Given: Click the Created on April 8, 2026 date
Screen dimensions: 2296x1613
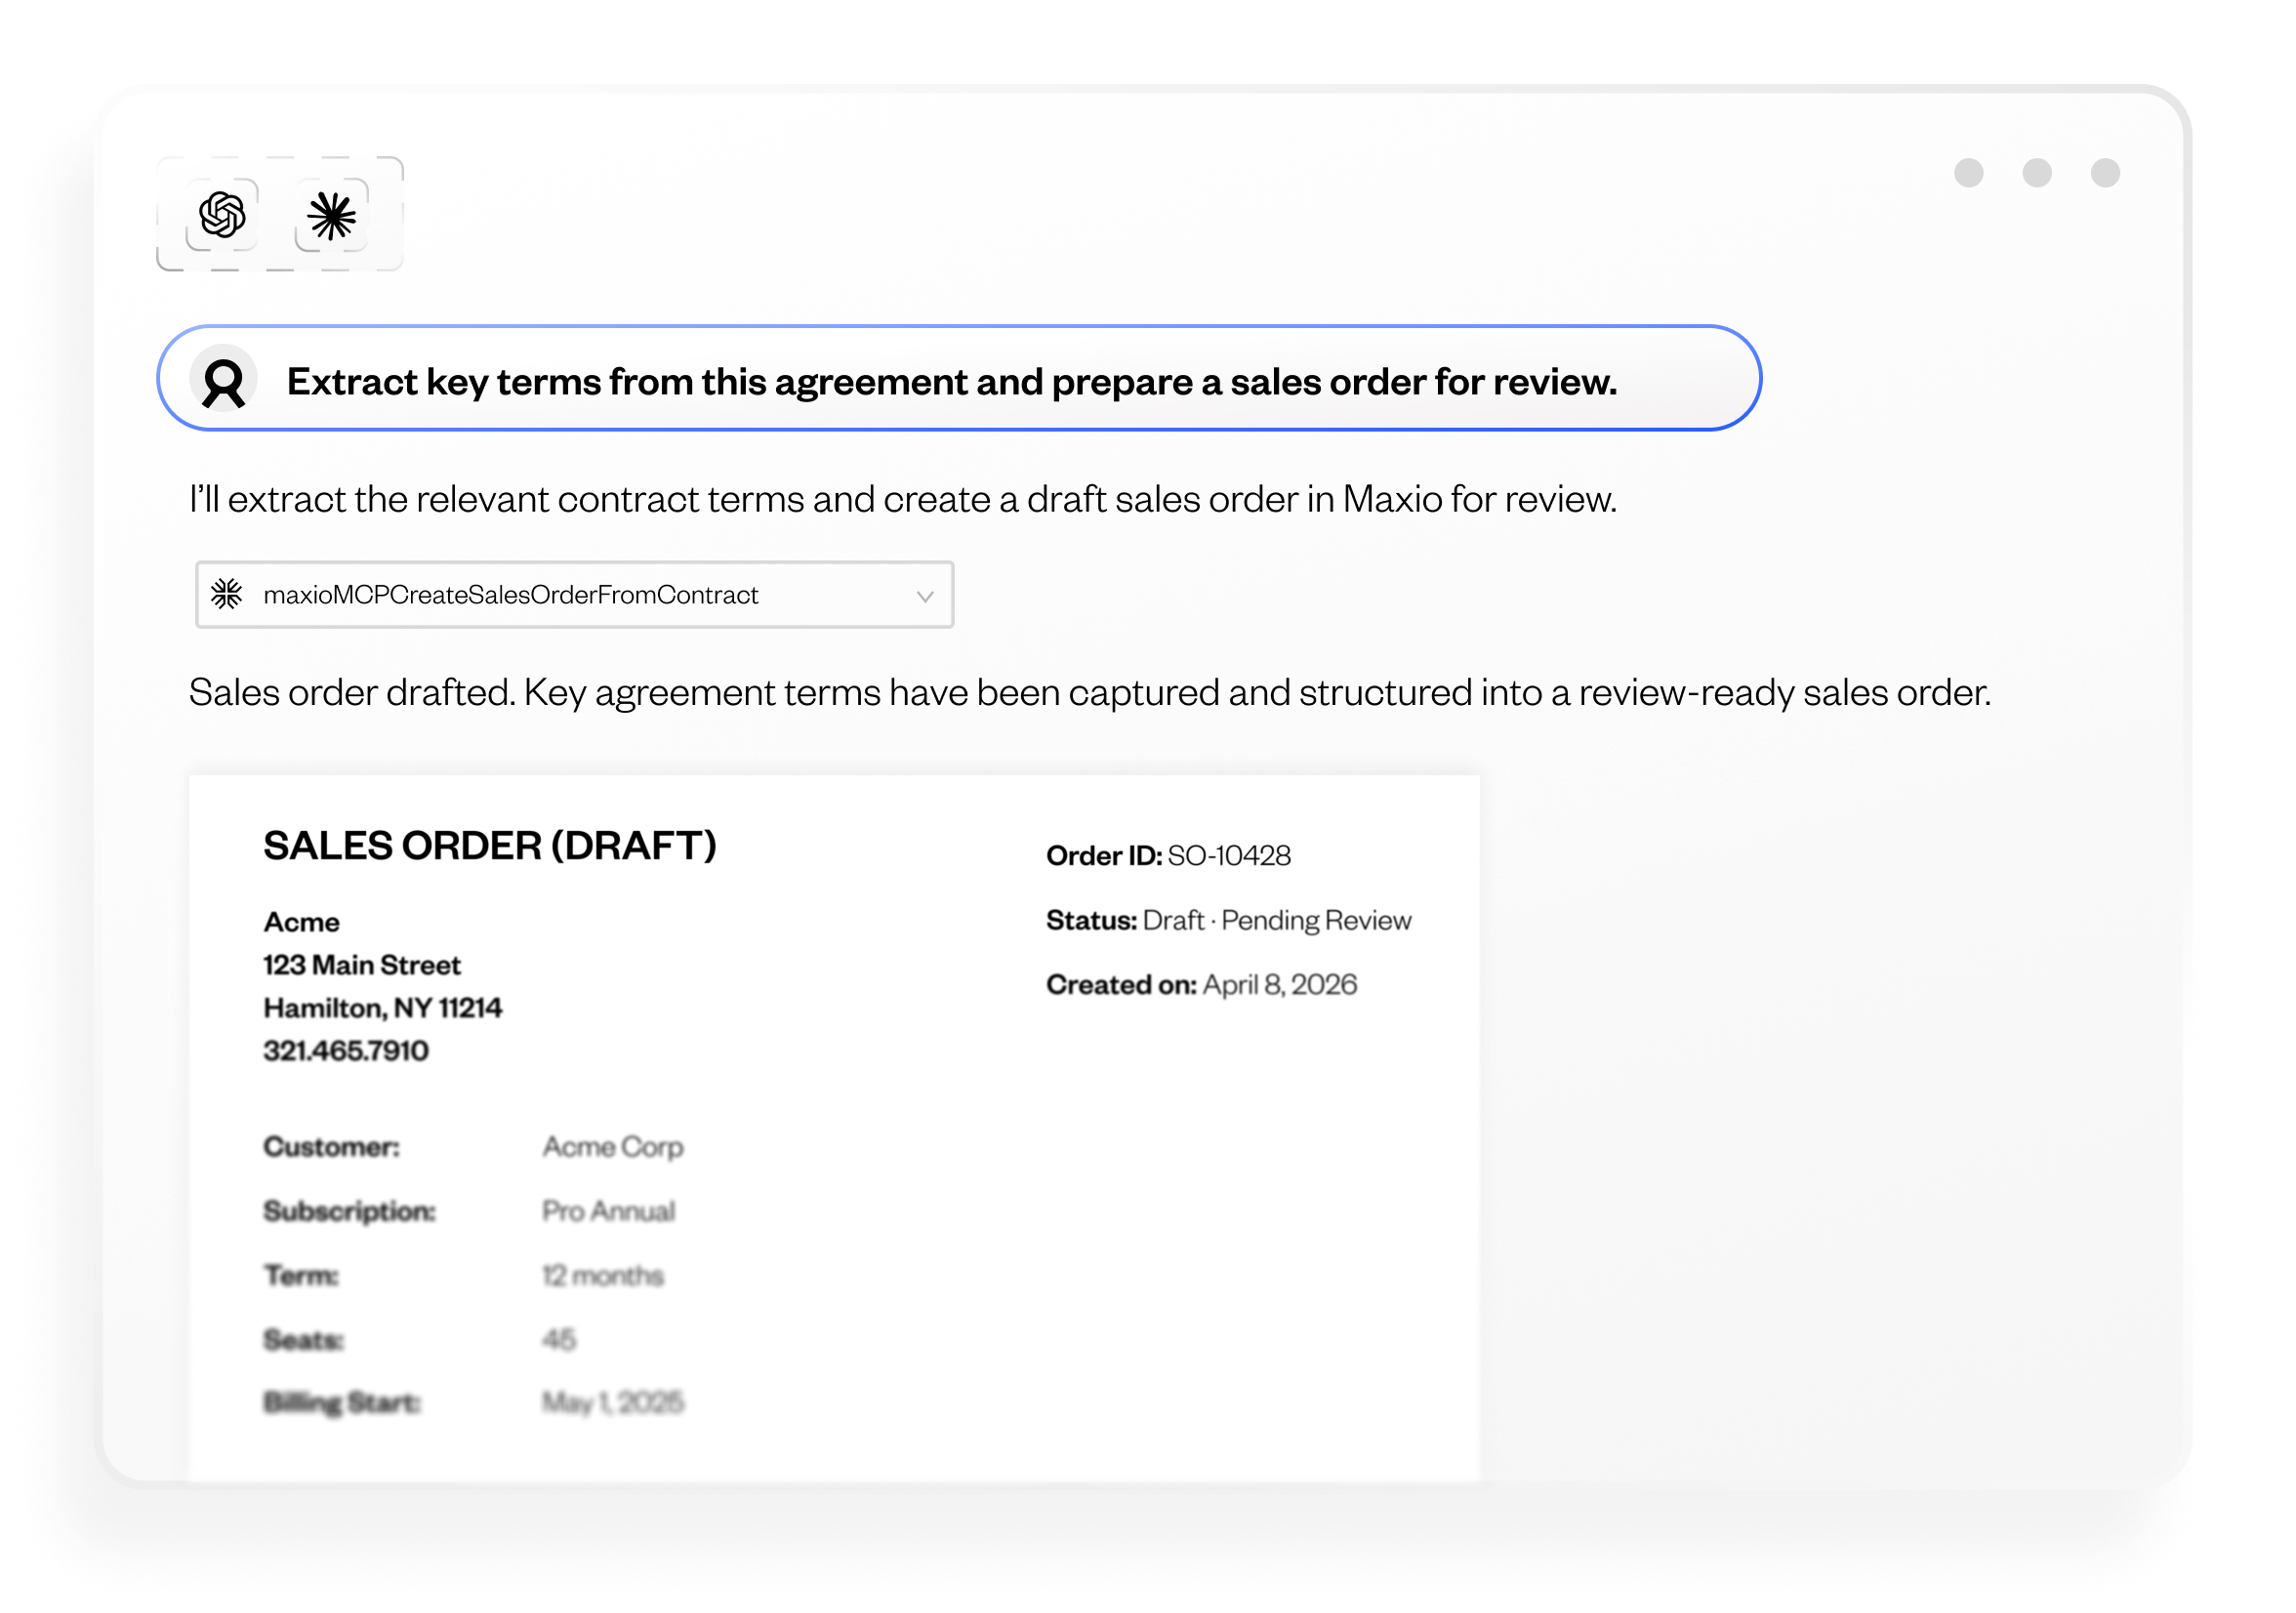Looking at the screenshot, I should point(1279,984).
